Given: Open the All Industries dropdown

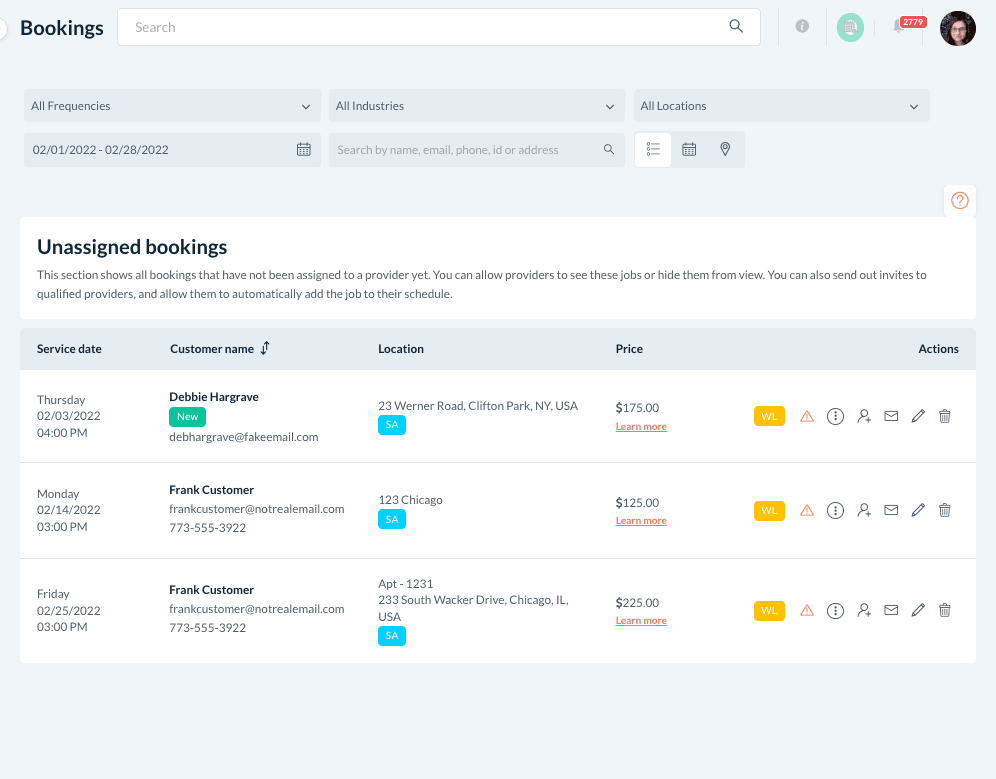Looking at the screenshot, I should tap(476, 106).
